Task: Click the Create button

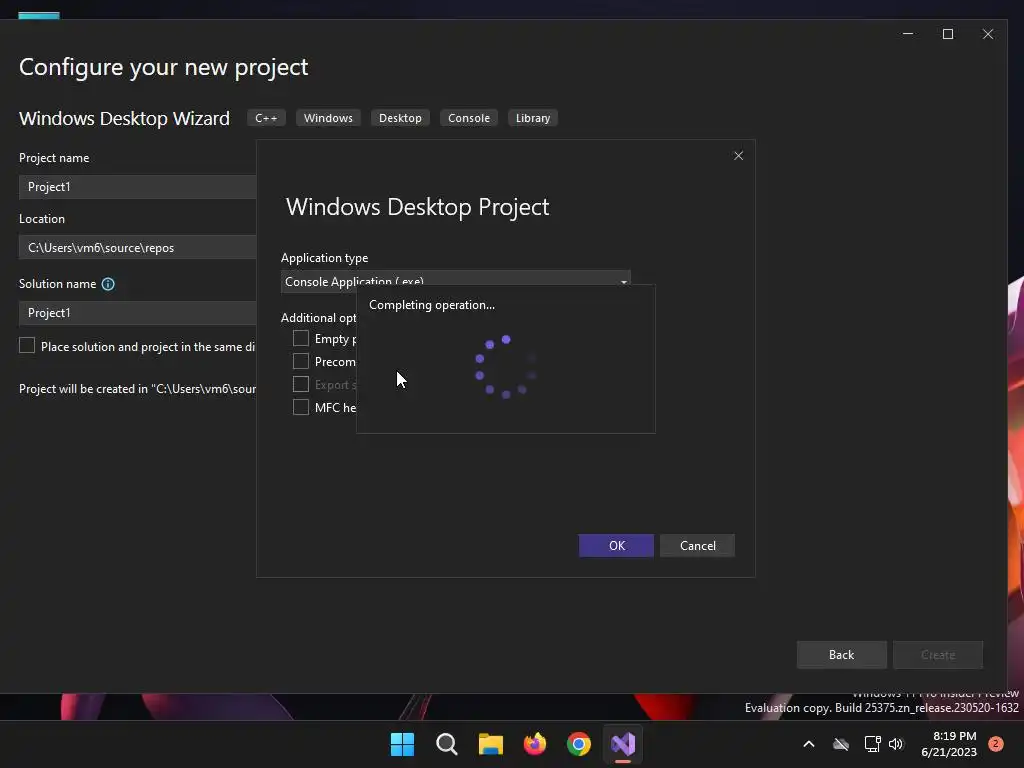Action: (x=938, y=654)
